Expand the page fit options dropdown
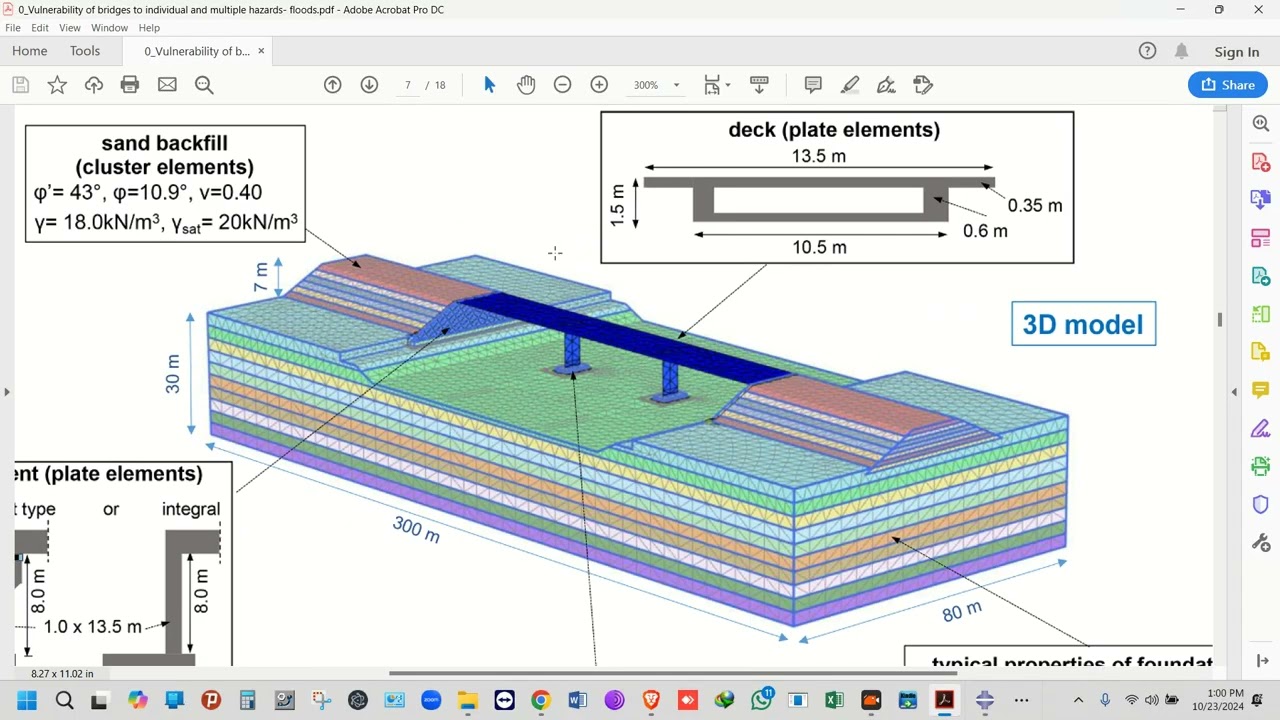The image size is (1280, 720). click(x=728, y=85)
